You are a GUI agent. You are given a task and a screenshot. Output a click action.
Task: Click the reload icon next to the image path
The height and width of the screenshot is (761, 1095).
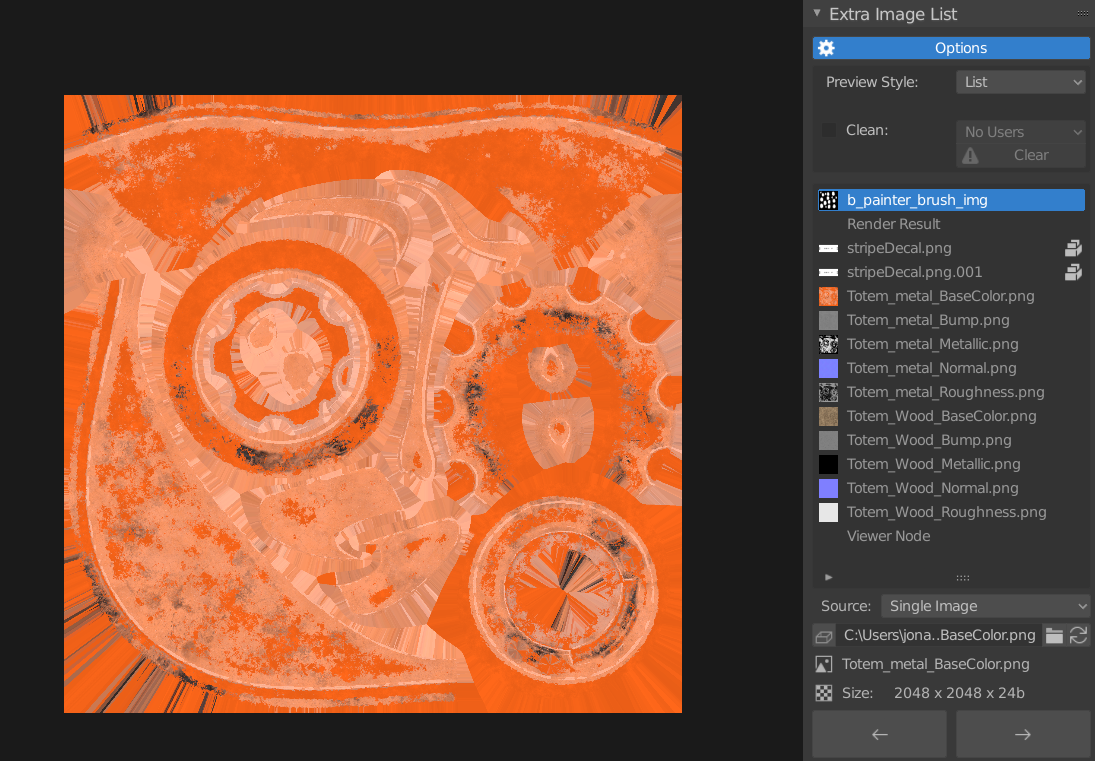click(1078, 635)
